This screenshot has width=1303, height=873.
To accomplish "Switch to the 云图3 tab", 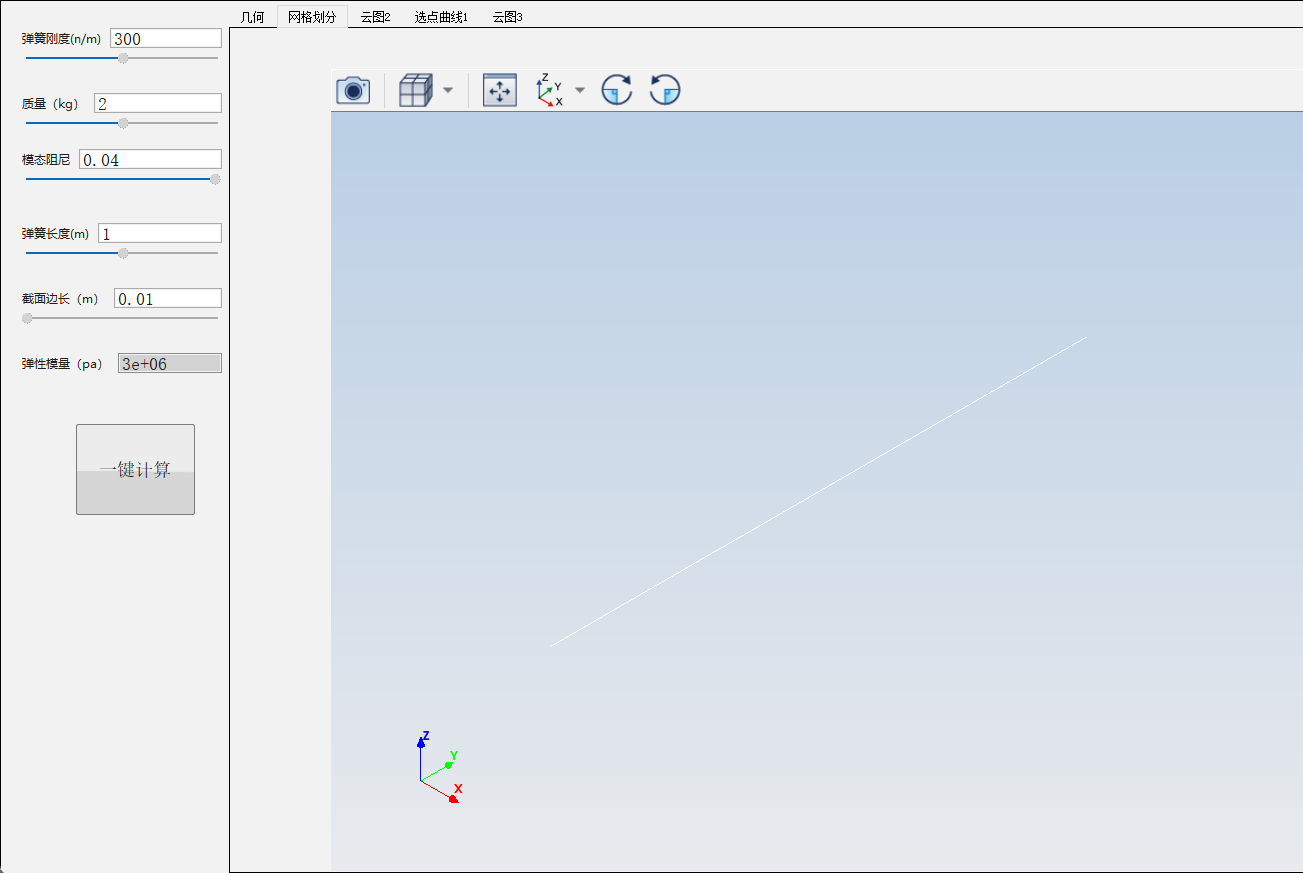I will click(x=507, y=17).
